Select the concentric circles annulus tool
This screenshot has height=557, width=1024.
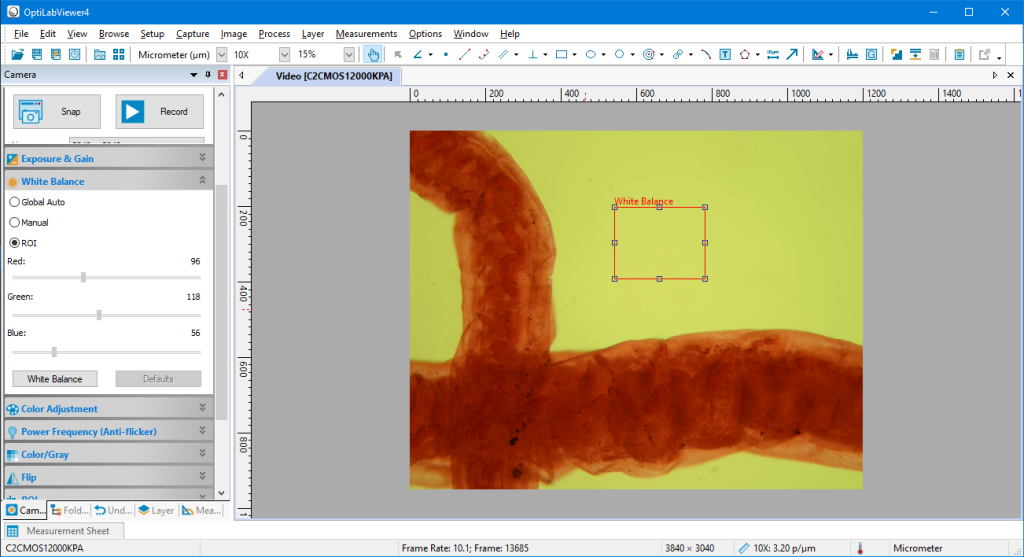(648, 54)
